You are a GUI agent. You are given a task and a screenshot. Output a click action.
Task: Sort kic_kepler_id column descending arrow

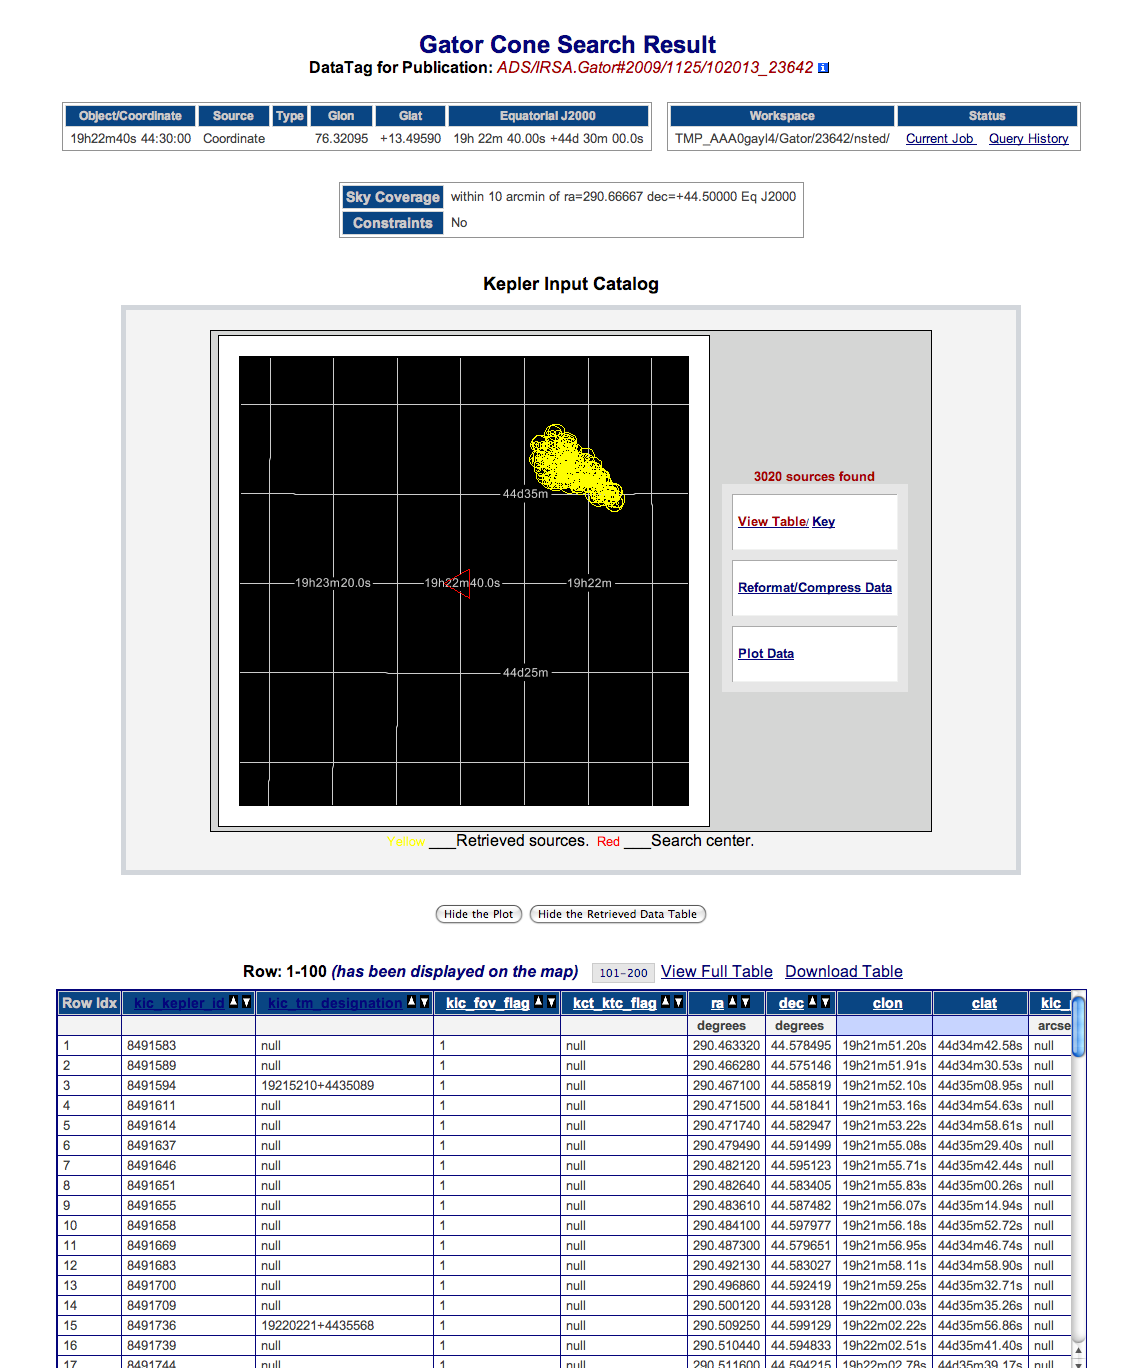pos(247,1002)
